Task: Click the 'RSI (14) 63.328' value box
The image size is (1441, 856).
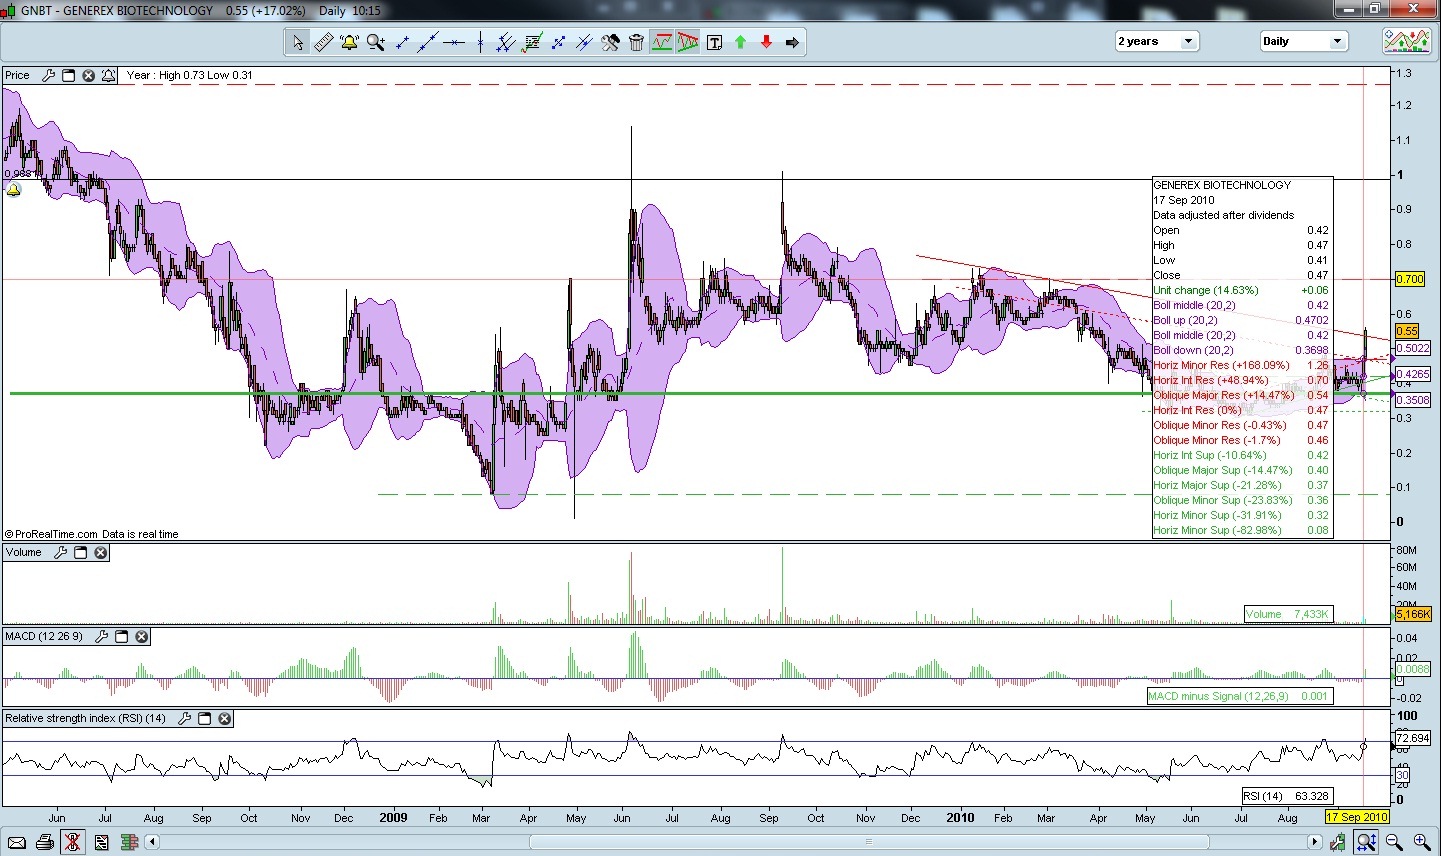Action: click(x=1287, y=796)
